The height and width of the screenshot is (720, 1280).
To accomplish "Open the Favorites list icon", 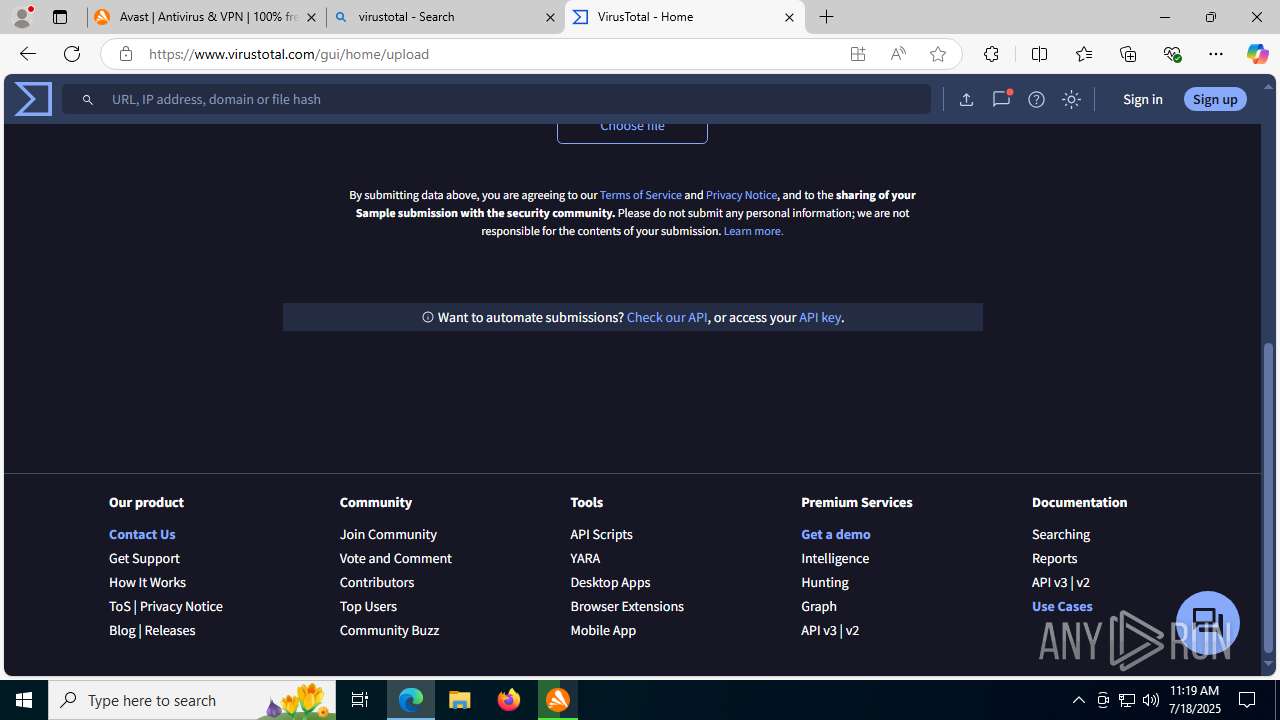I will [x=1084, y=54].
